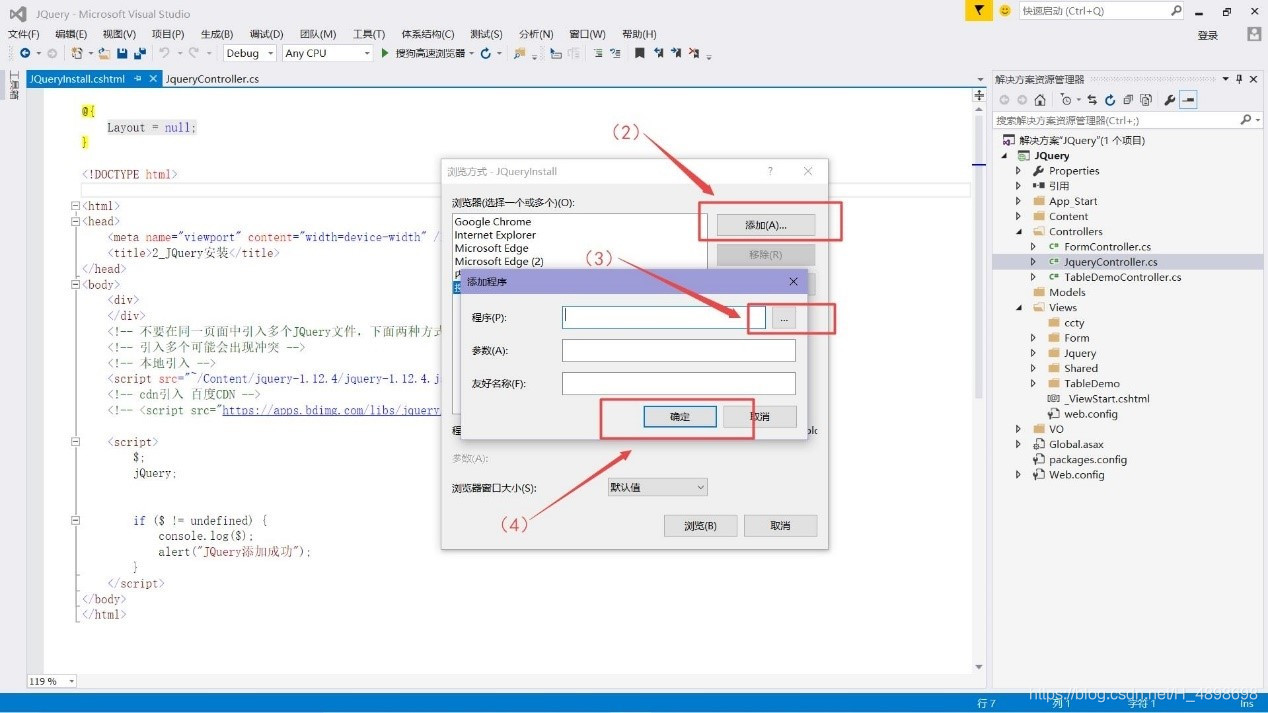Open Properties wrench icon in Solution Explorer
Image resolution: width=1268 pixels, height=713 pixels.
click(1169, 100)
